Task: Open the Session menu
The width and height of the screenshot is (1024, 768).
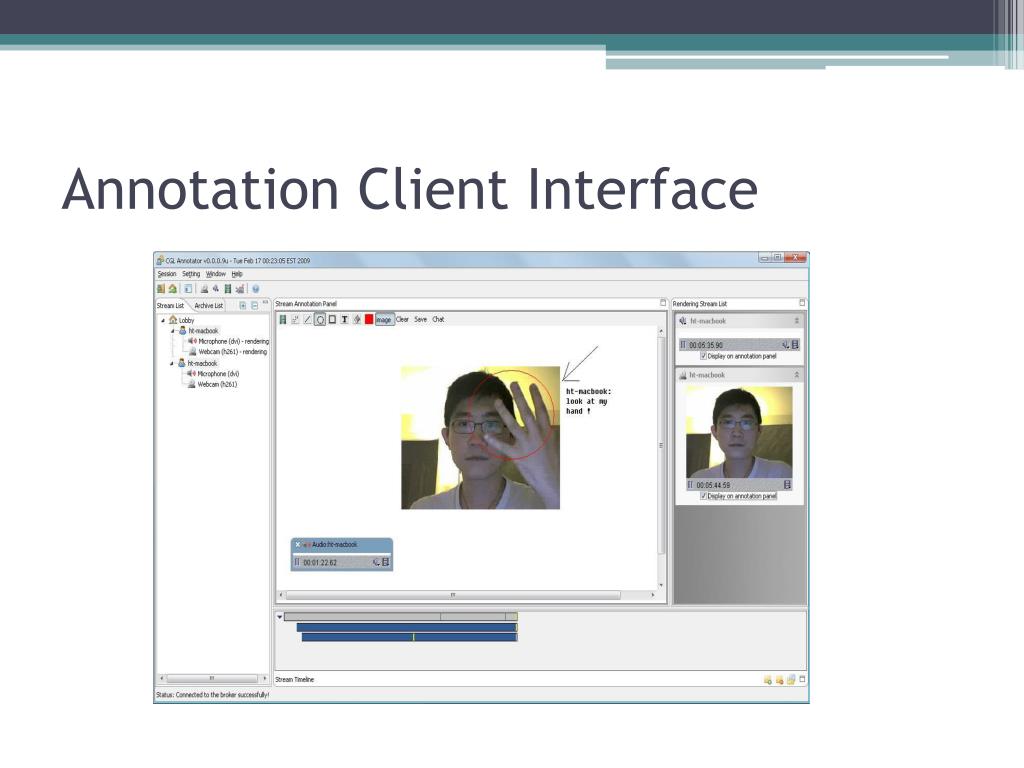Action: [x=167, y=274]
